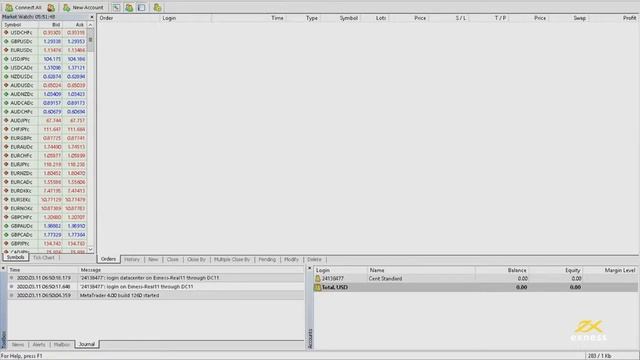Click the icon beside Total, USD row
Screen dimensions: 640x360
pyautogui.click(x=318, y=287)
